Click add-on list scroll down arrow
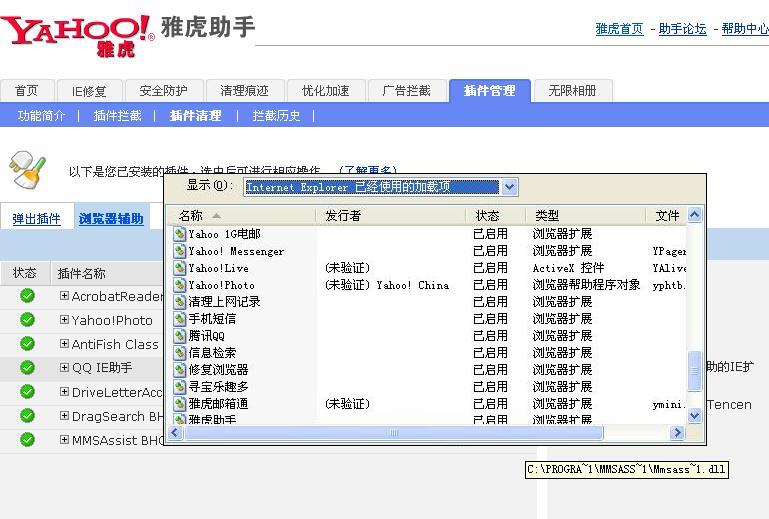769x519 pixels. coord(694,416)
